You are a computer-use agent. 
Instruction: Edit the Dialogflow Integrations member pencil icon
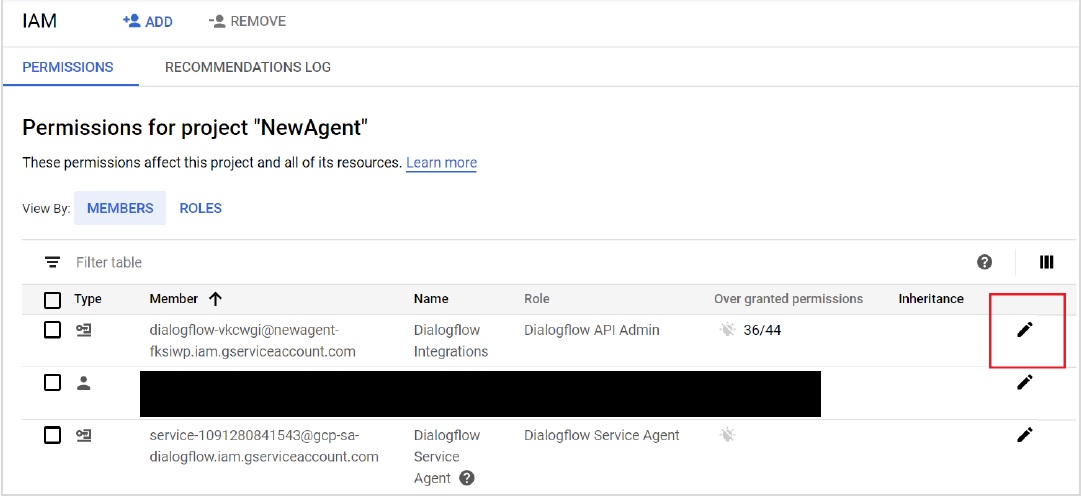tap(1024, 330)
